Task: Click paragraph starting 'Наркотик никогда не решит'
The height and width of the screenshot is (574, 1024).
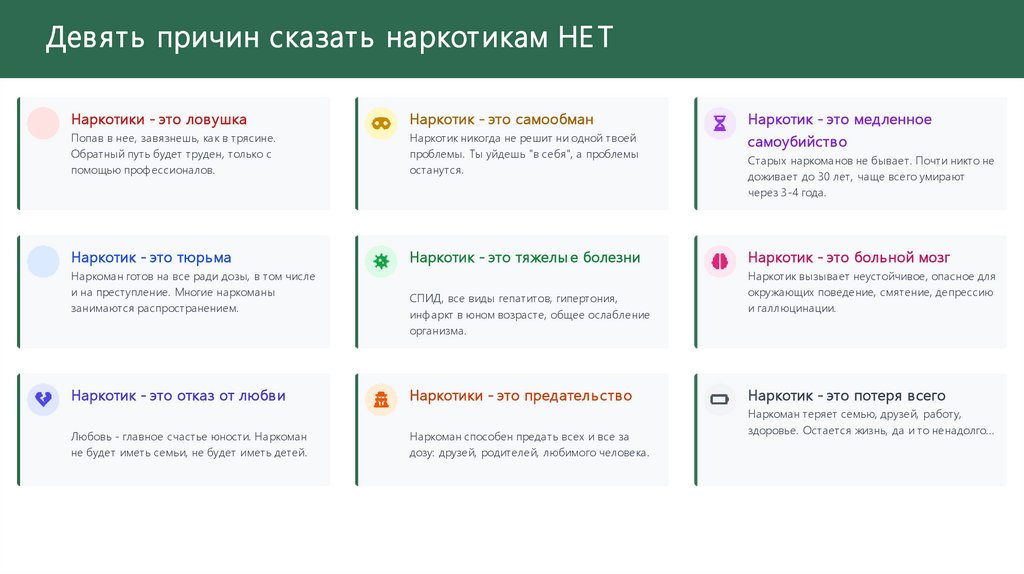Action: pos(524,154)
